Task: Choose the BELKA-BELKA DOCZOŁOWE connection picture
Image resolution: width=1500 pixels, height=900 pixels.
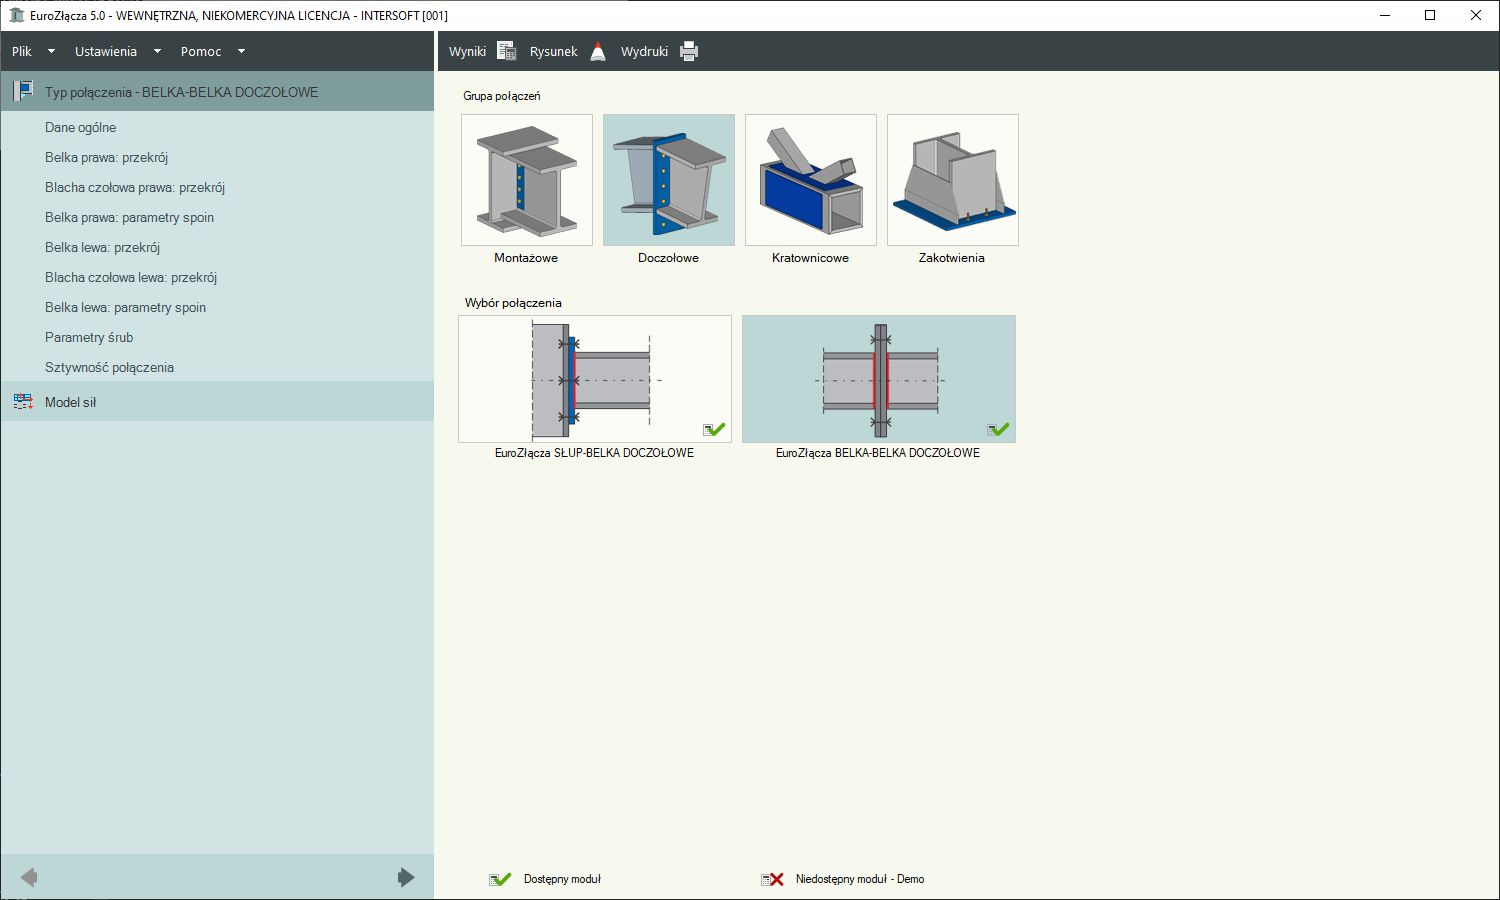Action: point(879,379)
